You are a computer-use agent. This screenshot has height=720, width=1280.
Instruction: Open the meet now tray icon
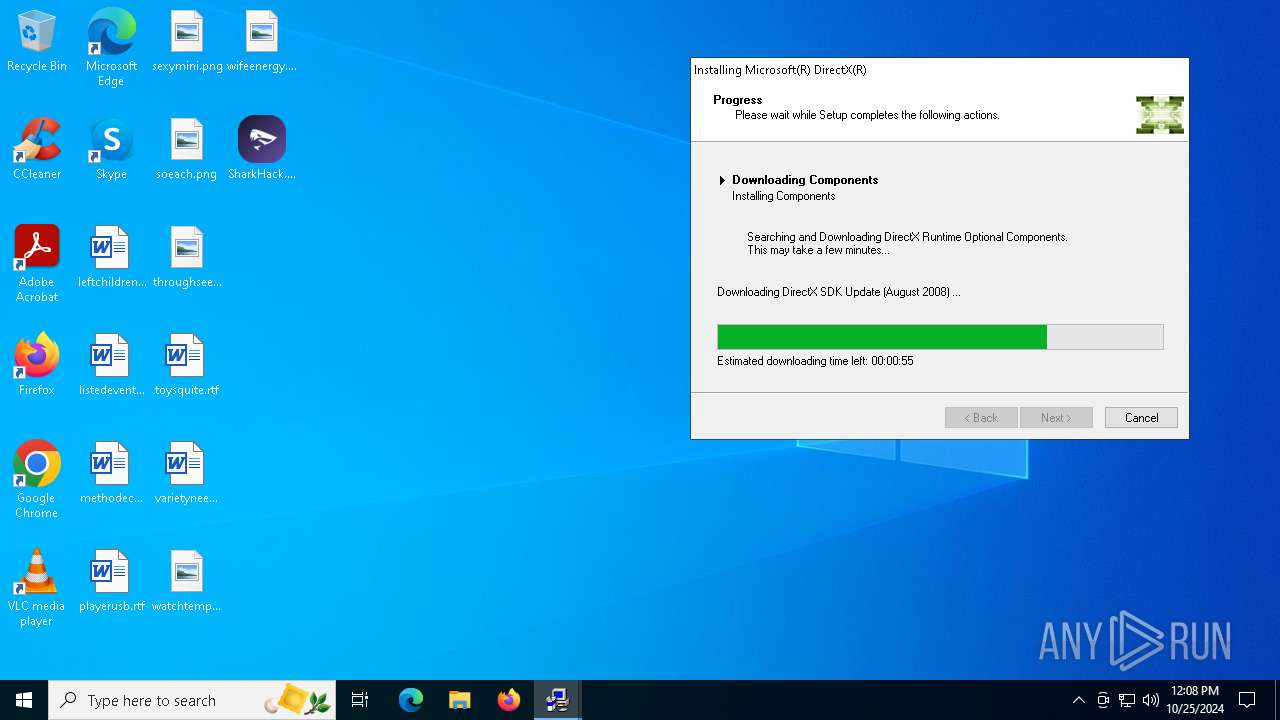point(1103,700)
